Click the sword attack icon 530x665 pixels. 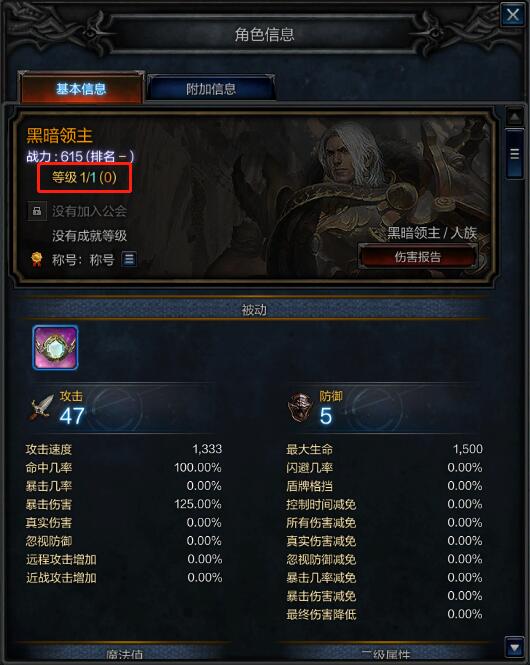pos(42,407)
